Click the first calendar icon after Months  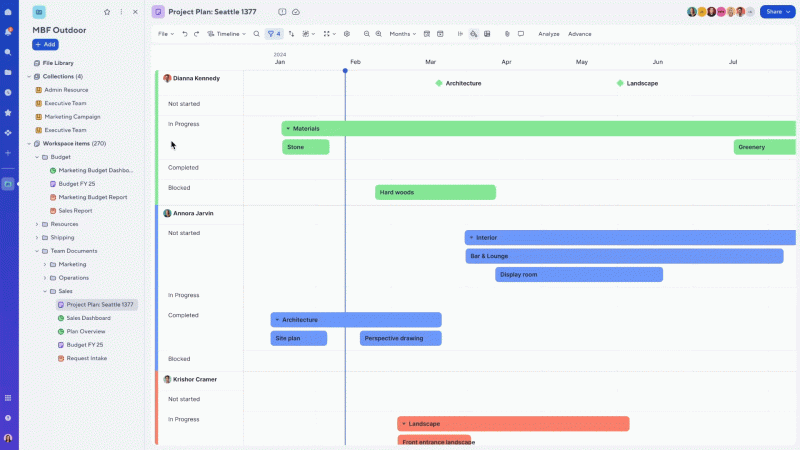coord(427,34)
